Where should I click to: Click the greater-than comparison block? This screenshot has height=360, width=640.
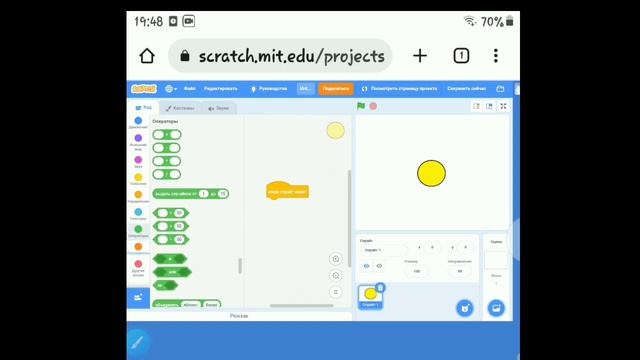coord(171,213)
